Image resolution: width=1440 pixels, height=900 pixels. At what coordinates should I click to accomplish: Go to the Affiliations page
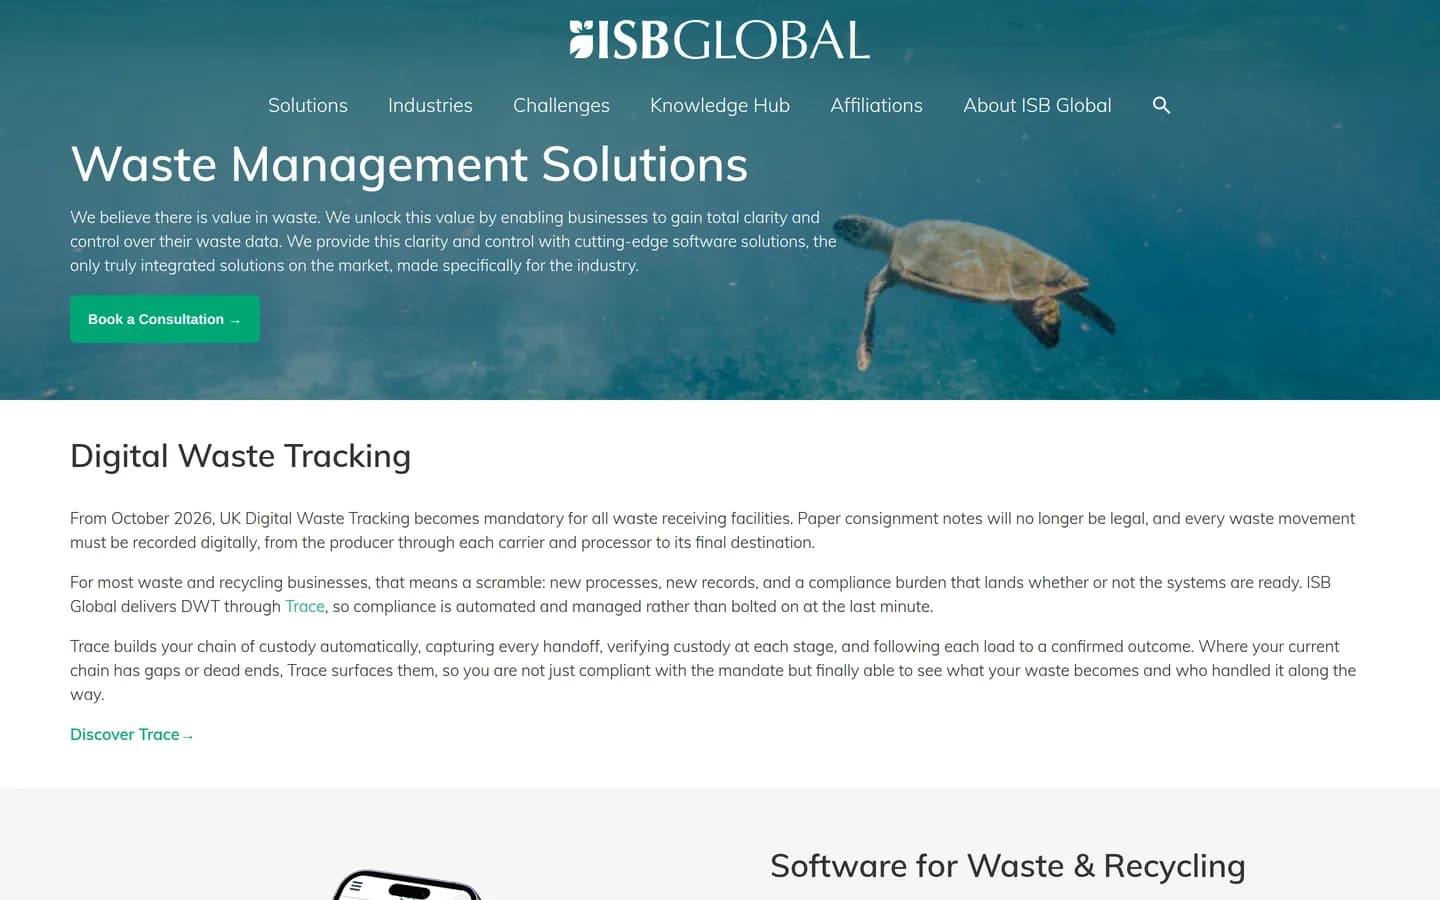tap(876, 105)
